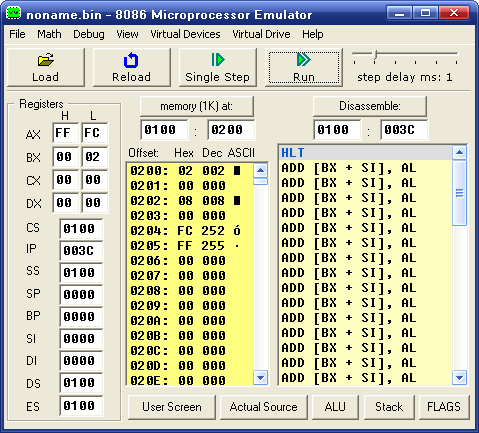Click the BP register field
This screenshot has width=479, height=433.
coord(81,317)
